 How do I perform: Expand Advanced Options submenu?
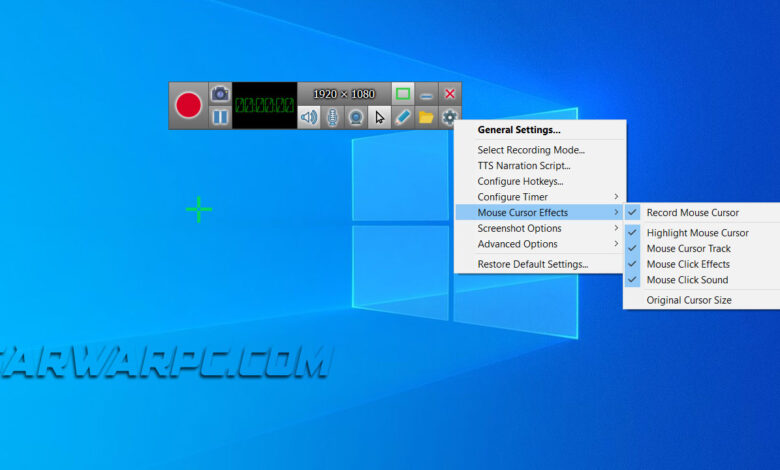coord(540,244)
